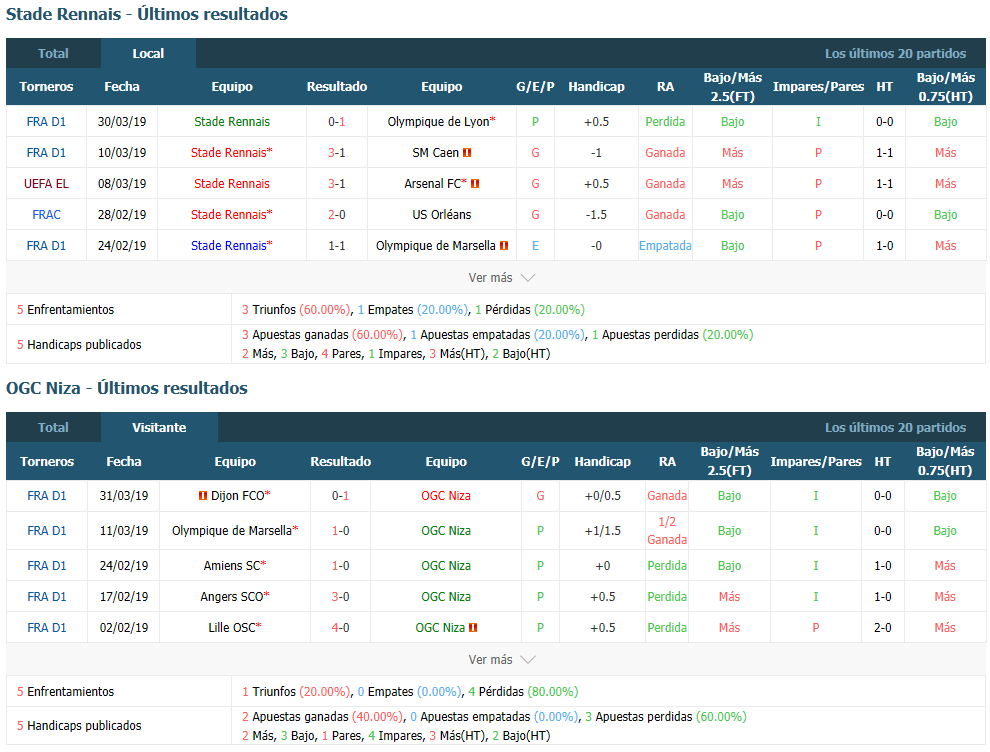Image resolution: width=990 pixels, height=752 pixels.
Task: Click the 1-1 result on 24/02/19
Action: [337, 246]
